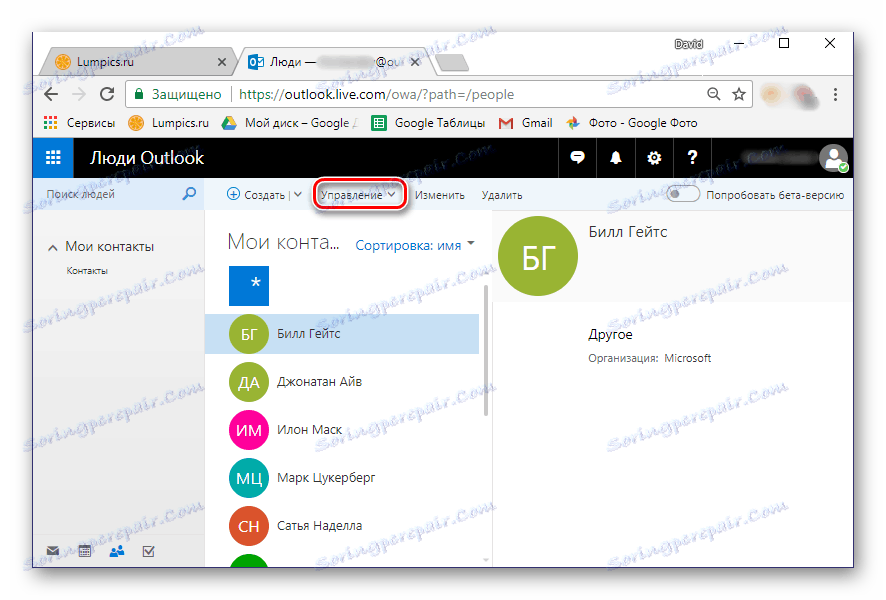The height and width of the screenshot is (600, 886).
Task: Click Chrome profile David button
Action: [689, 44]
